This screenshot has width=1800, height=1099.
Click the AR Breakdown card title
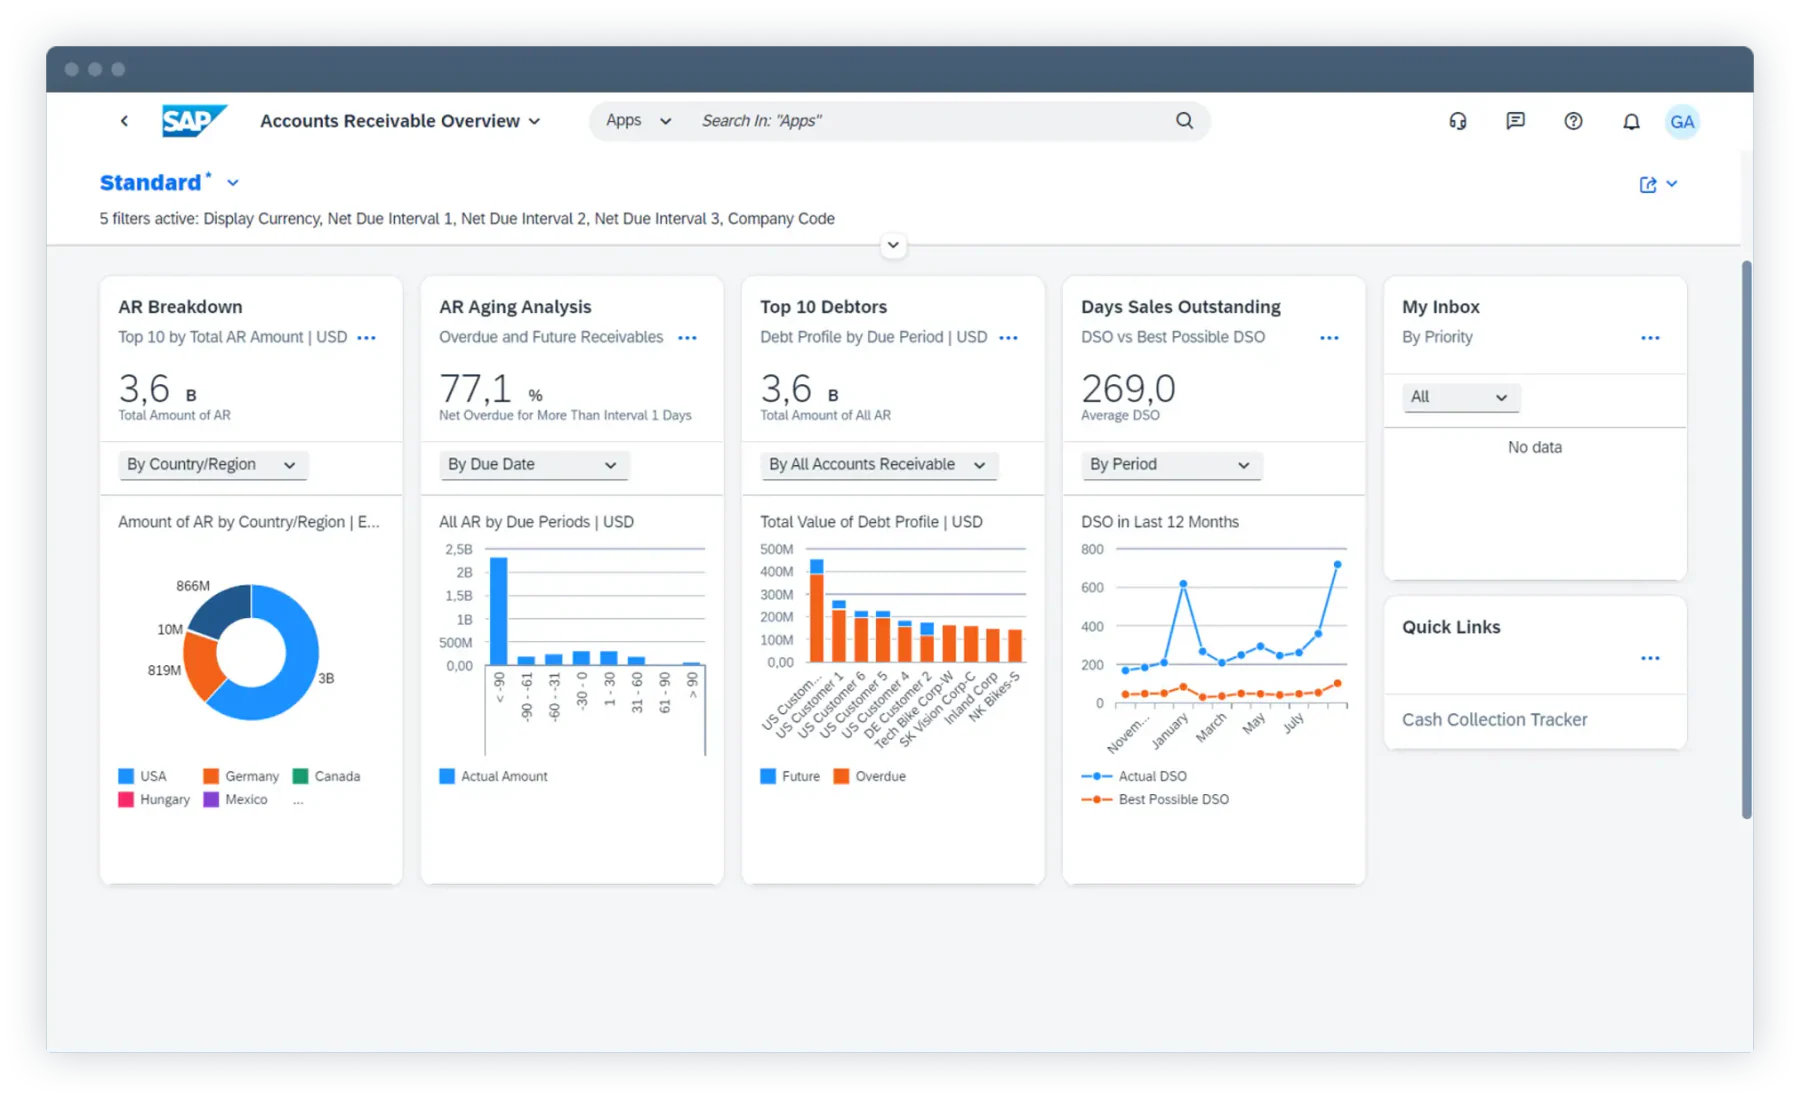(x=180, y=307)
